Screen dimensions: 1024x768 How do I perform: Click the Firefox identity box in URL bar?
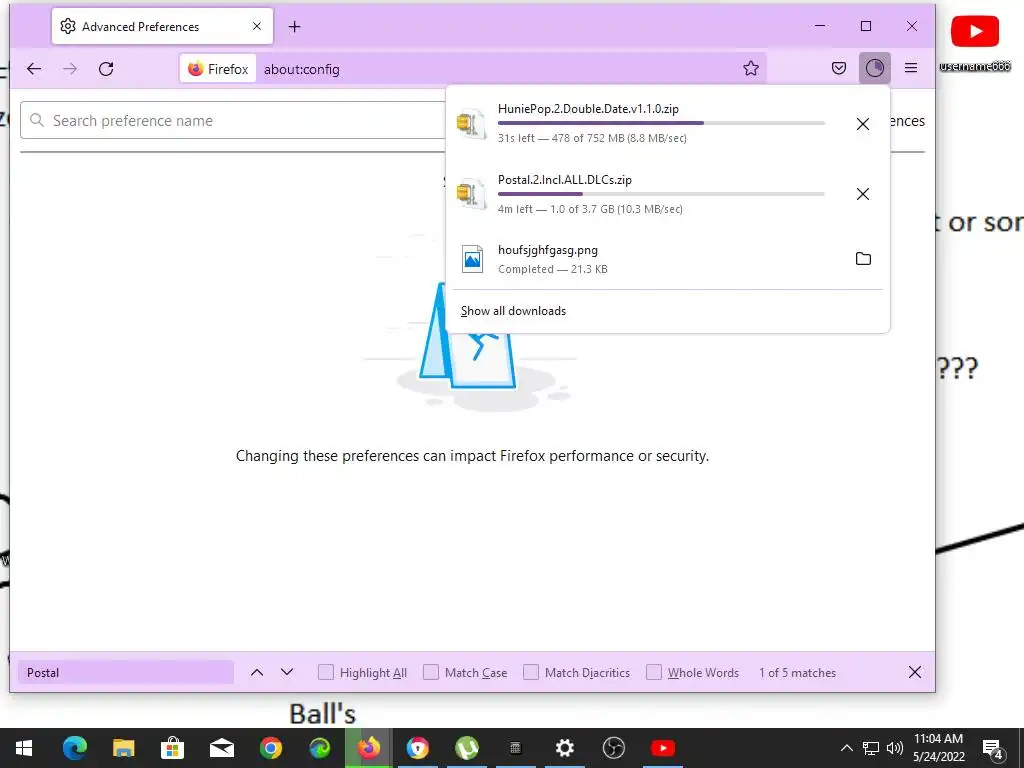click(218, 69)
